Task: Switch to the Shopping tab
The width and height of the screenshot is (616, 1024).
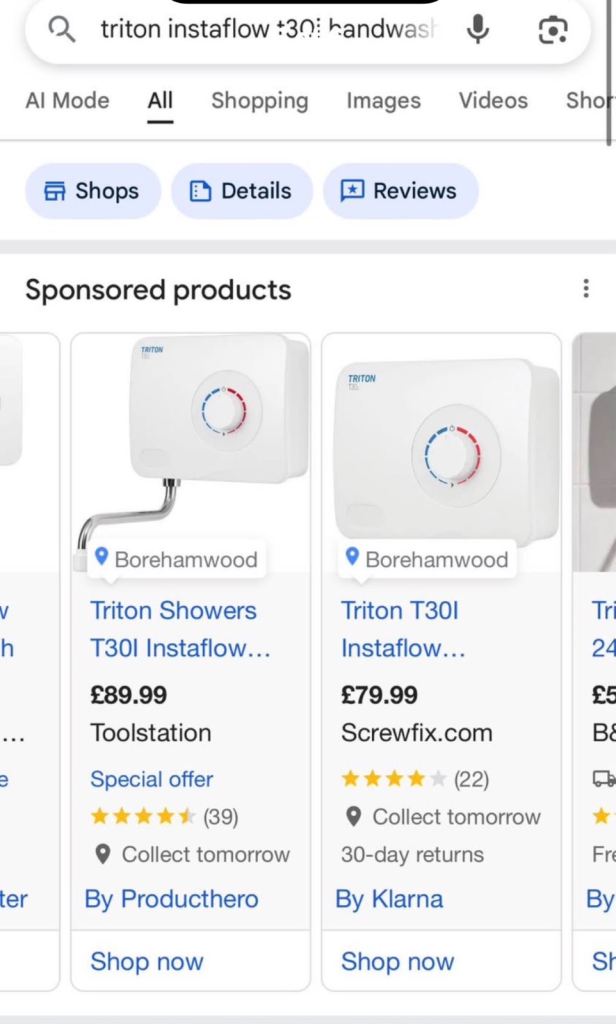Action: (259, 101)
